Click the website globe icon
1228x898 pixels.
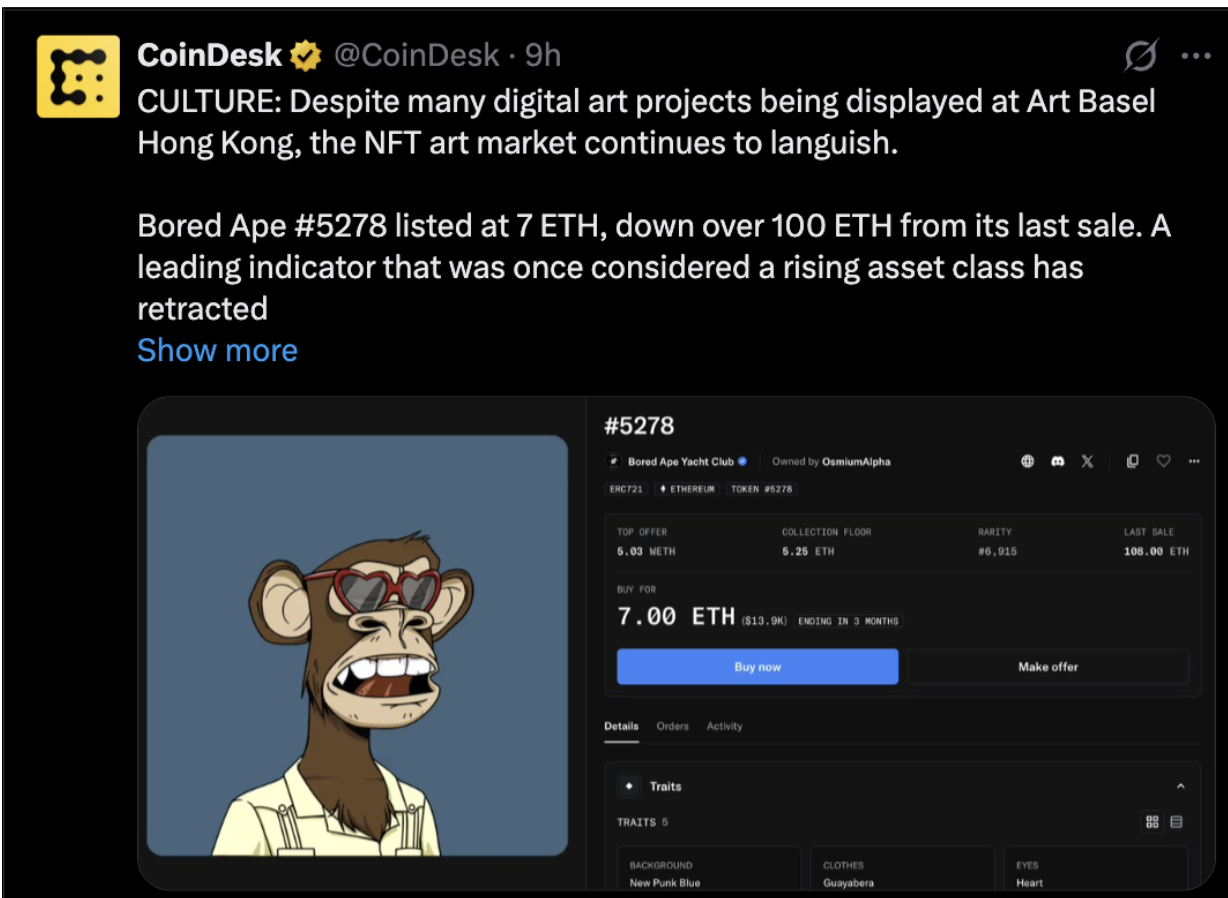1027,462
